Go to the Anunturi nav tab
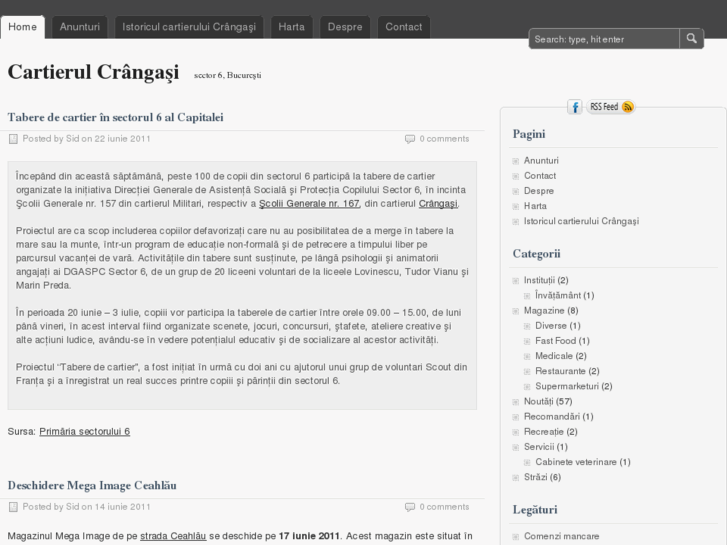This screenshot has width=727, height=545. [x=80, y=27]
